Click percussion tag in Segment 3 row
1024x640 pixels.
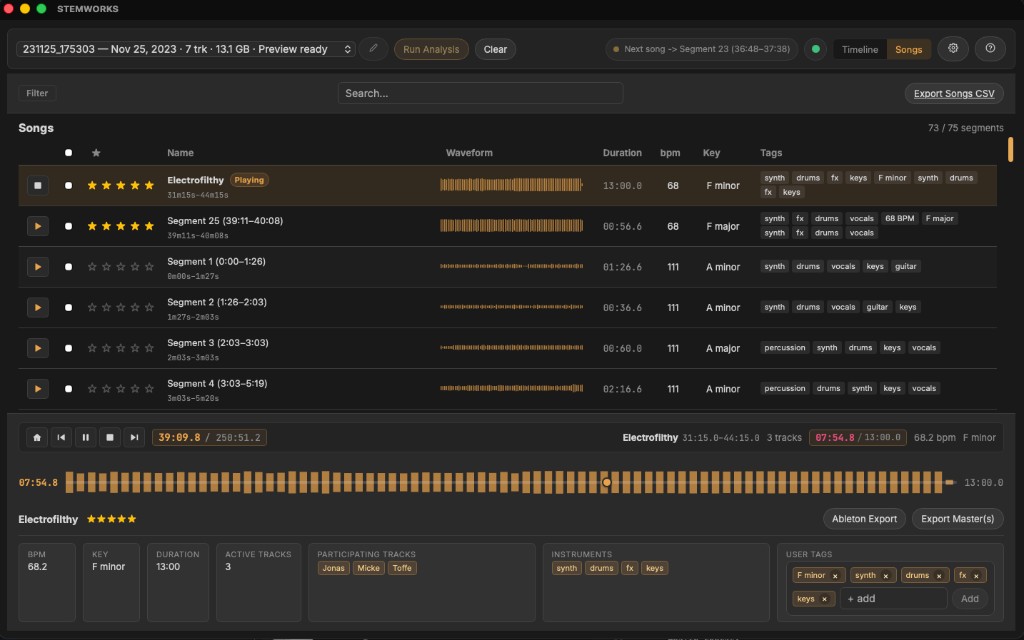point(785,348)
